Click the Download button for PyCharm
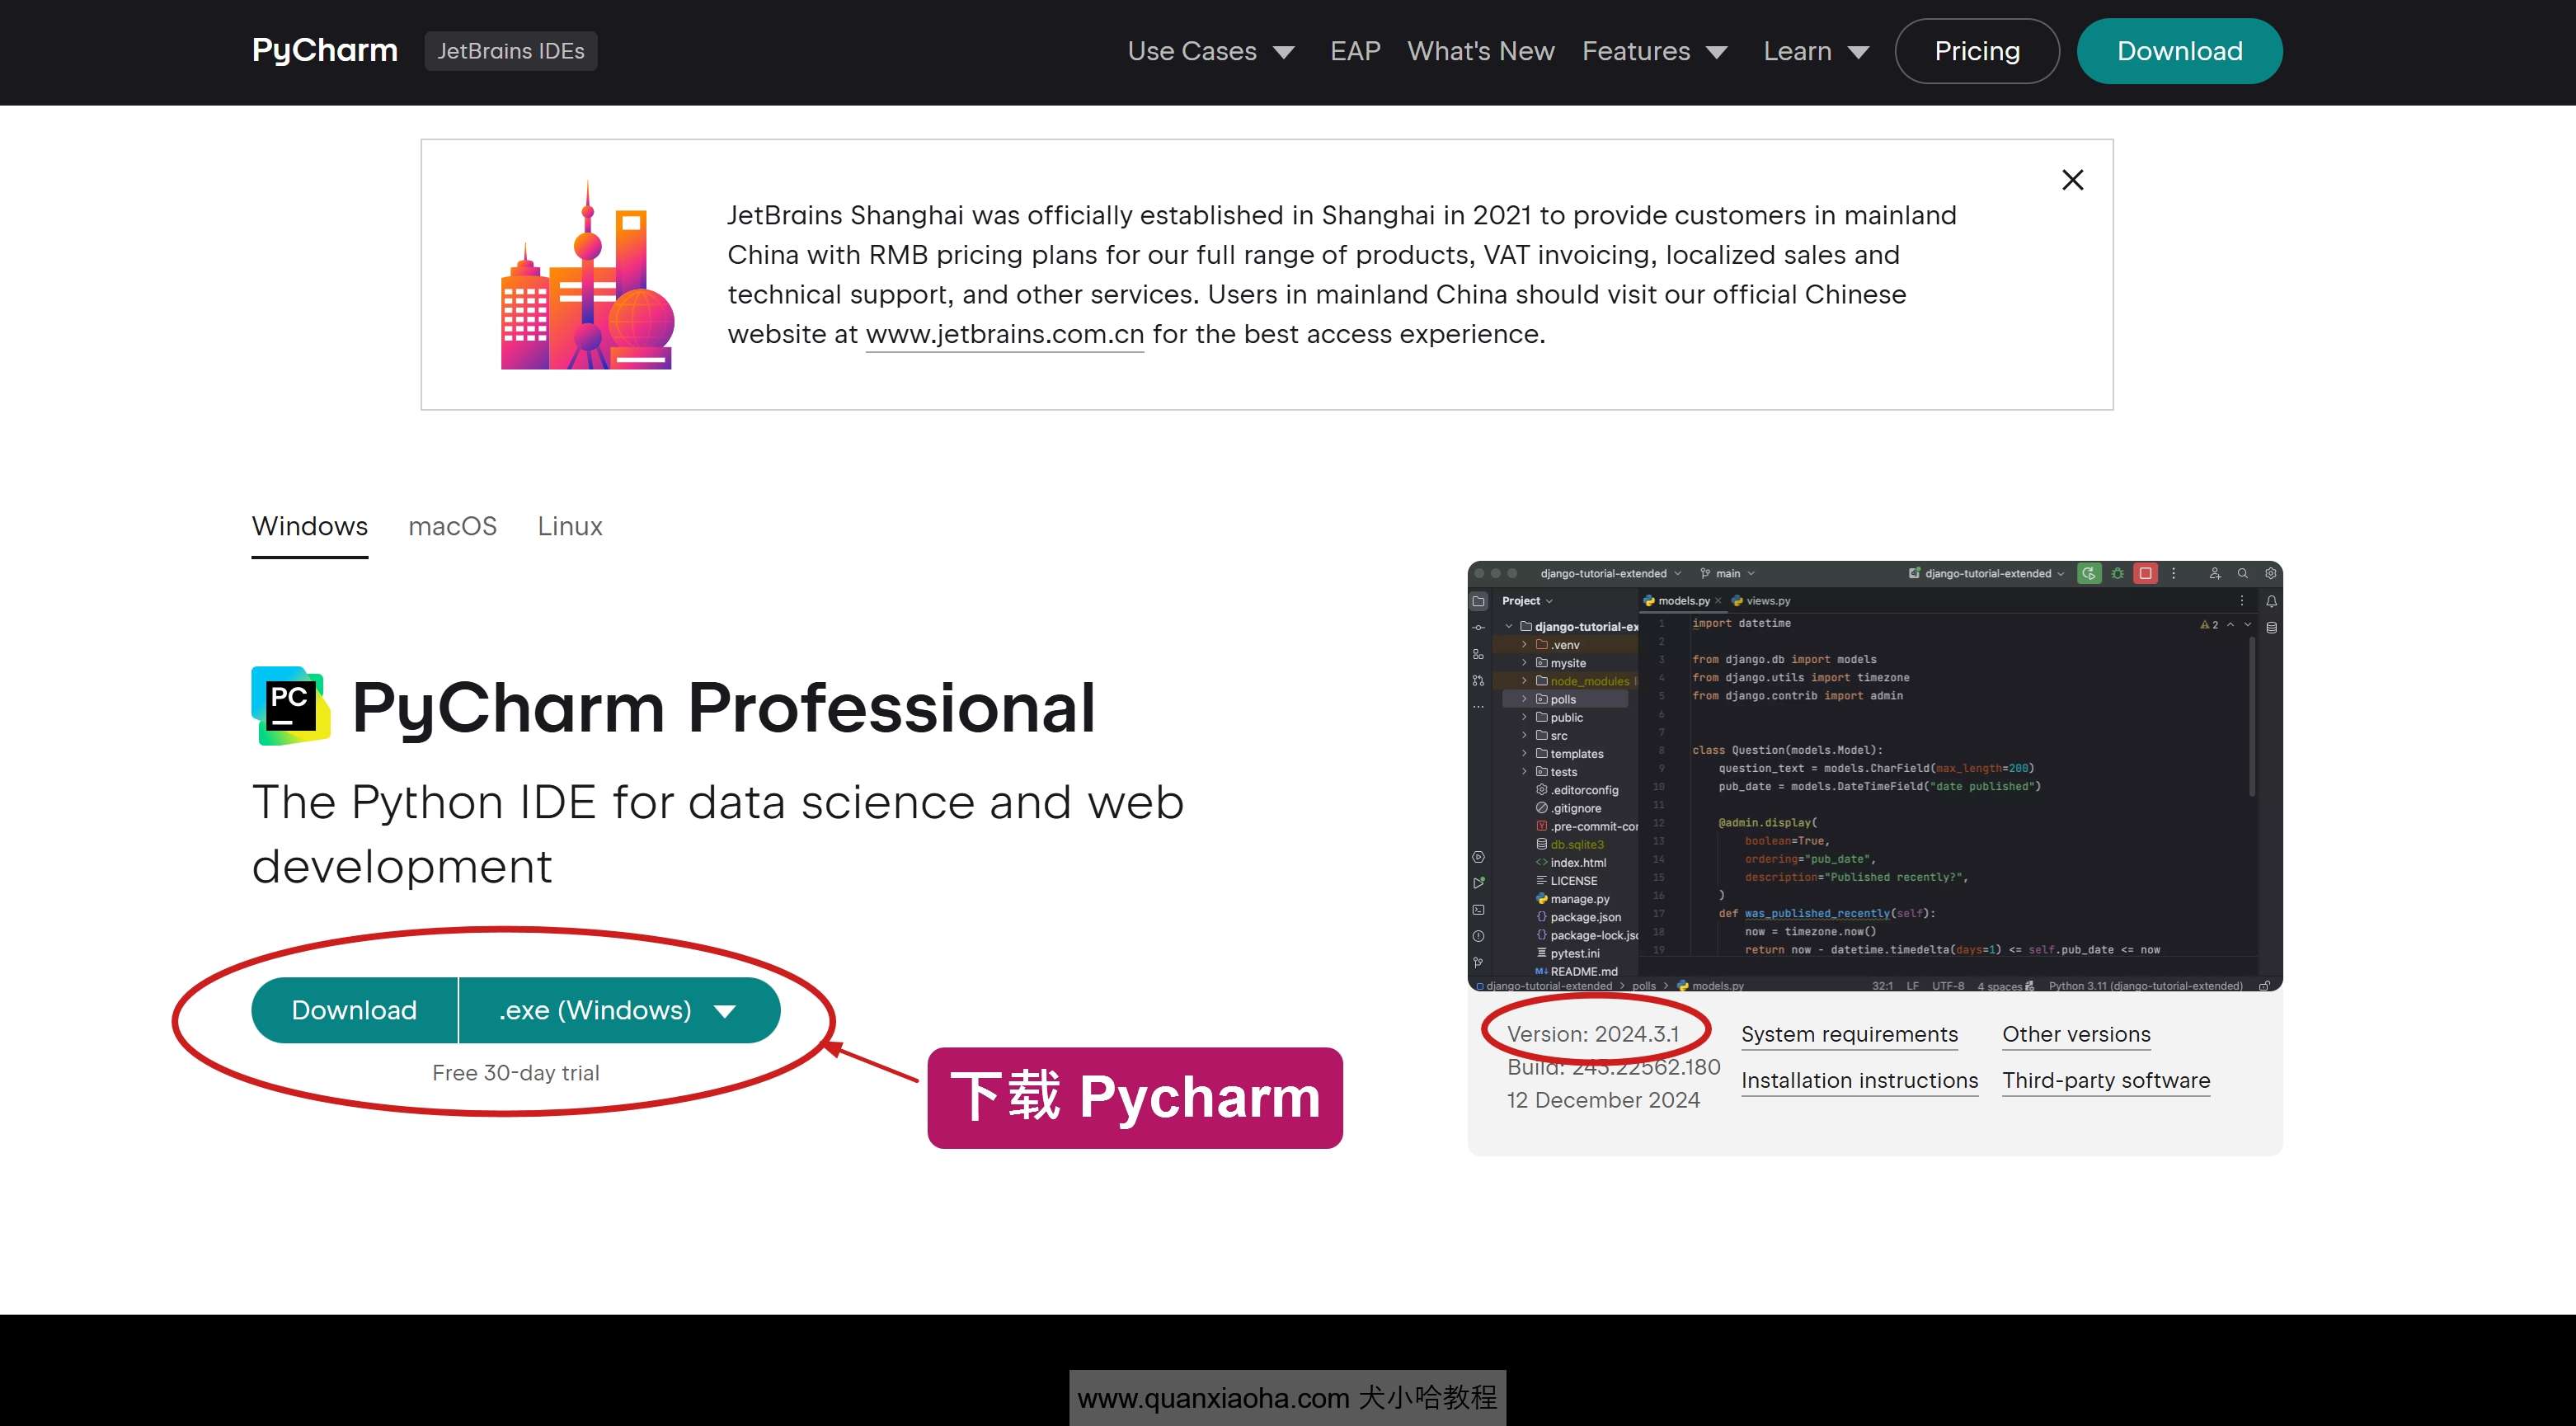The image size is (2576, 1426). (x=351, y=1009)
